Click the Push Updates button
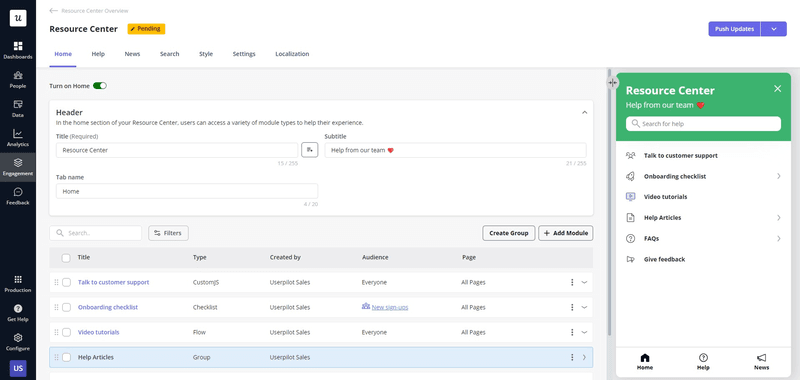This screenshot has width=800, height=380. 734,29
